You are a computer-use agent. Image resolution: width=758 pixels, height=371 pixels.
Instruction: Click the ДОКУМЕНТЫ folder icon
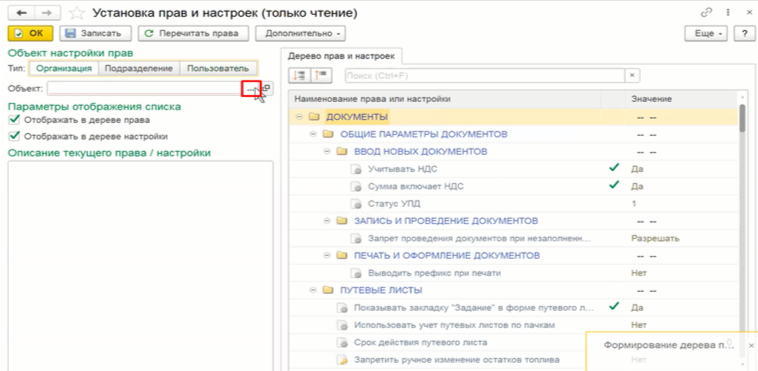pyautogui.click(x=314, y=117)
